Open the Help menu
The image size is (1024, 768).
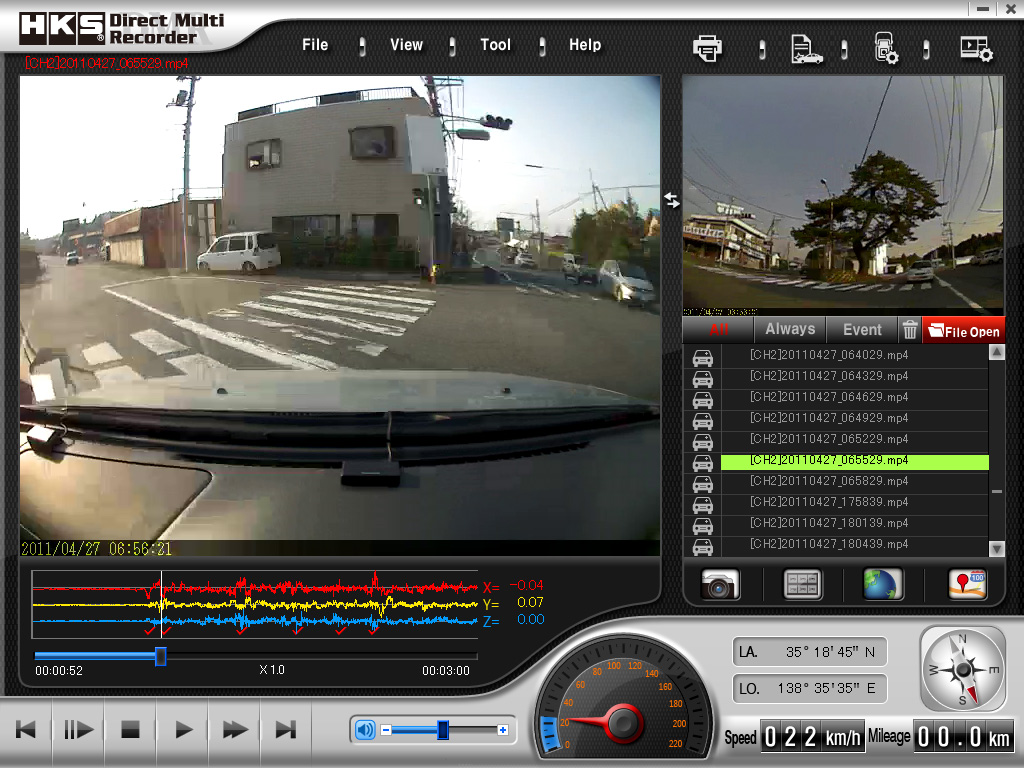point(585,45)
